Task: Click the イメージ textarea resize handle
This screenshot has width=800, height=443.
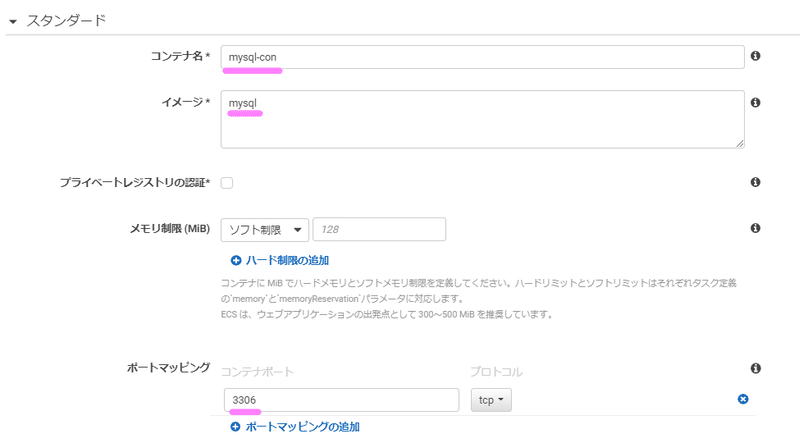Action: 740,144
